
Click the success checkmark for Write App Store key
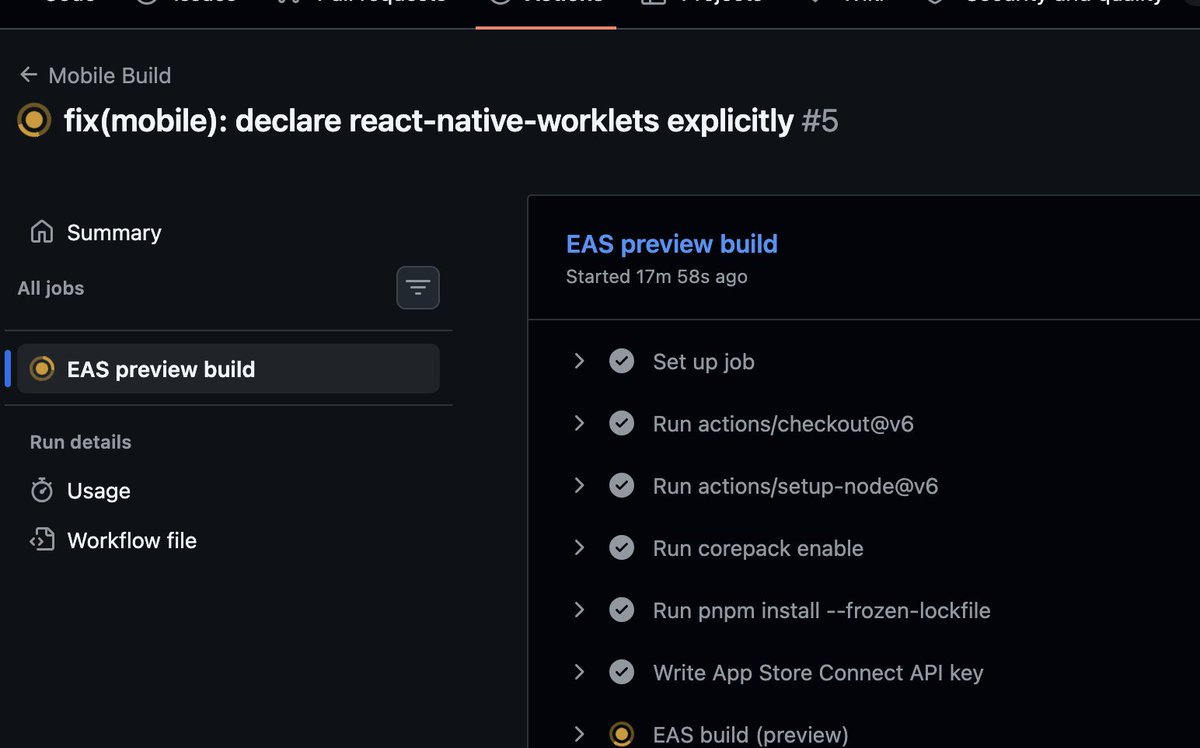(622, 672)
